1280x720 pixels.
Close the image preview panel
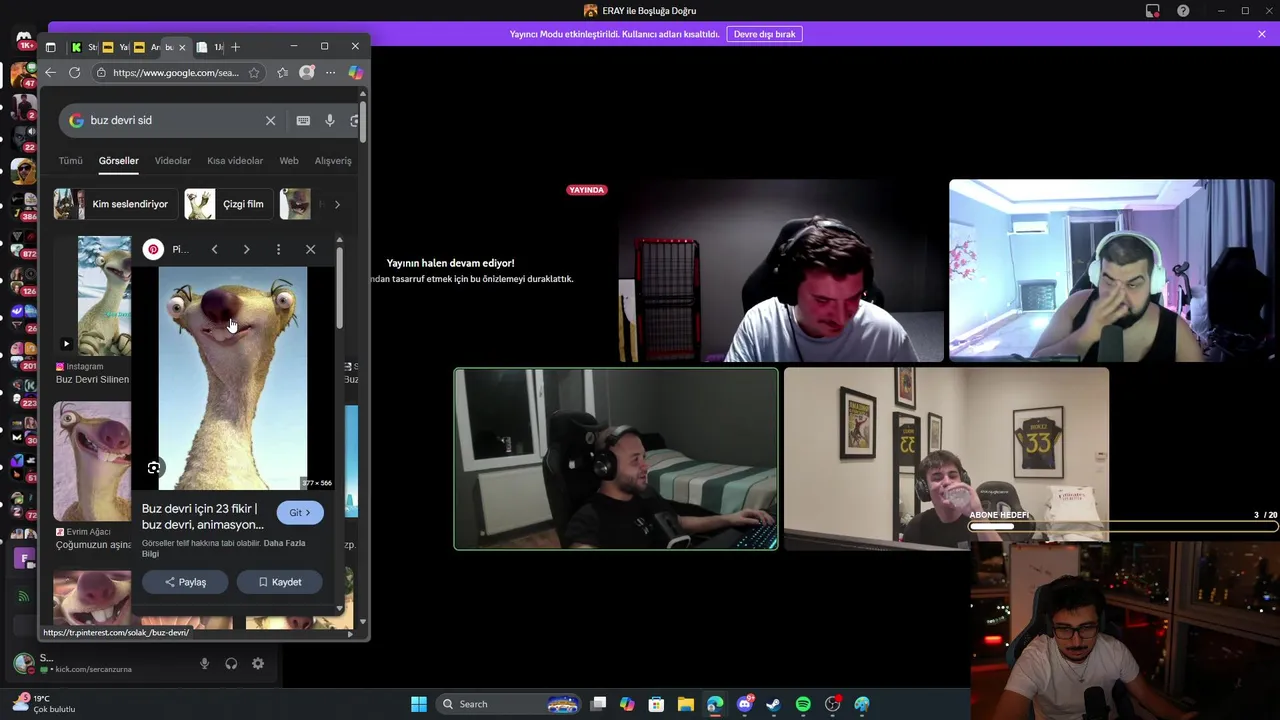(310, 249)
